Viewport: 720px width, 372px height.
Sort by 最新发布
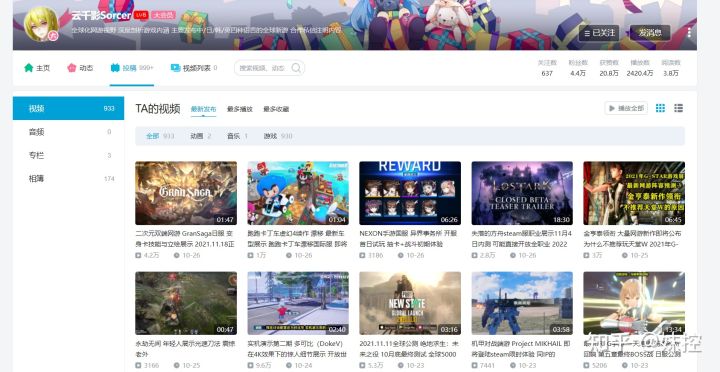[x=203, y=109]
